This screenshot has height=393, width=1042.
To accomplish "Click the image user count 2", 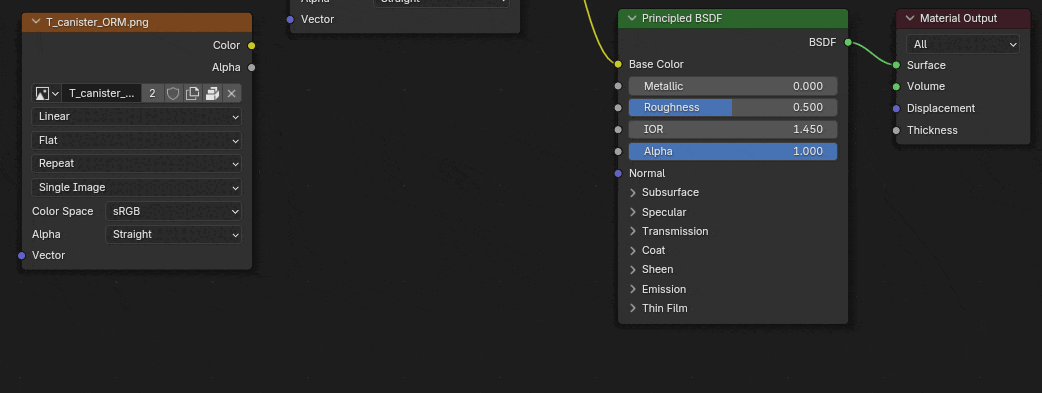I will click(152, 93).
